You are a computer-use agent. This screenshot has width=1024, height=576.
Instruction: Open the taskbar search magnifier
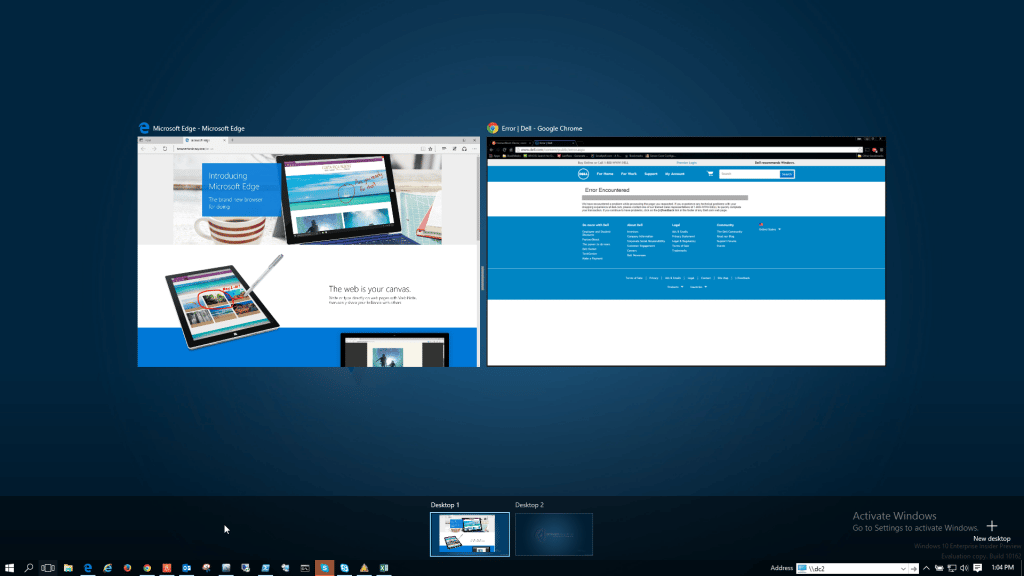tap(29, 568)
